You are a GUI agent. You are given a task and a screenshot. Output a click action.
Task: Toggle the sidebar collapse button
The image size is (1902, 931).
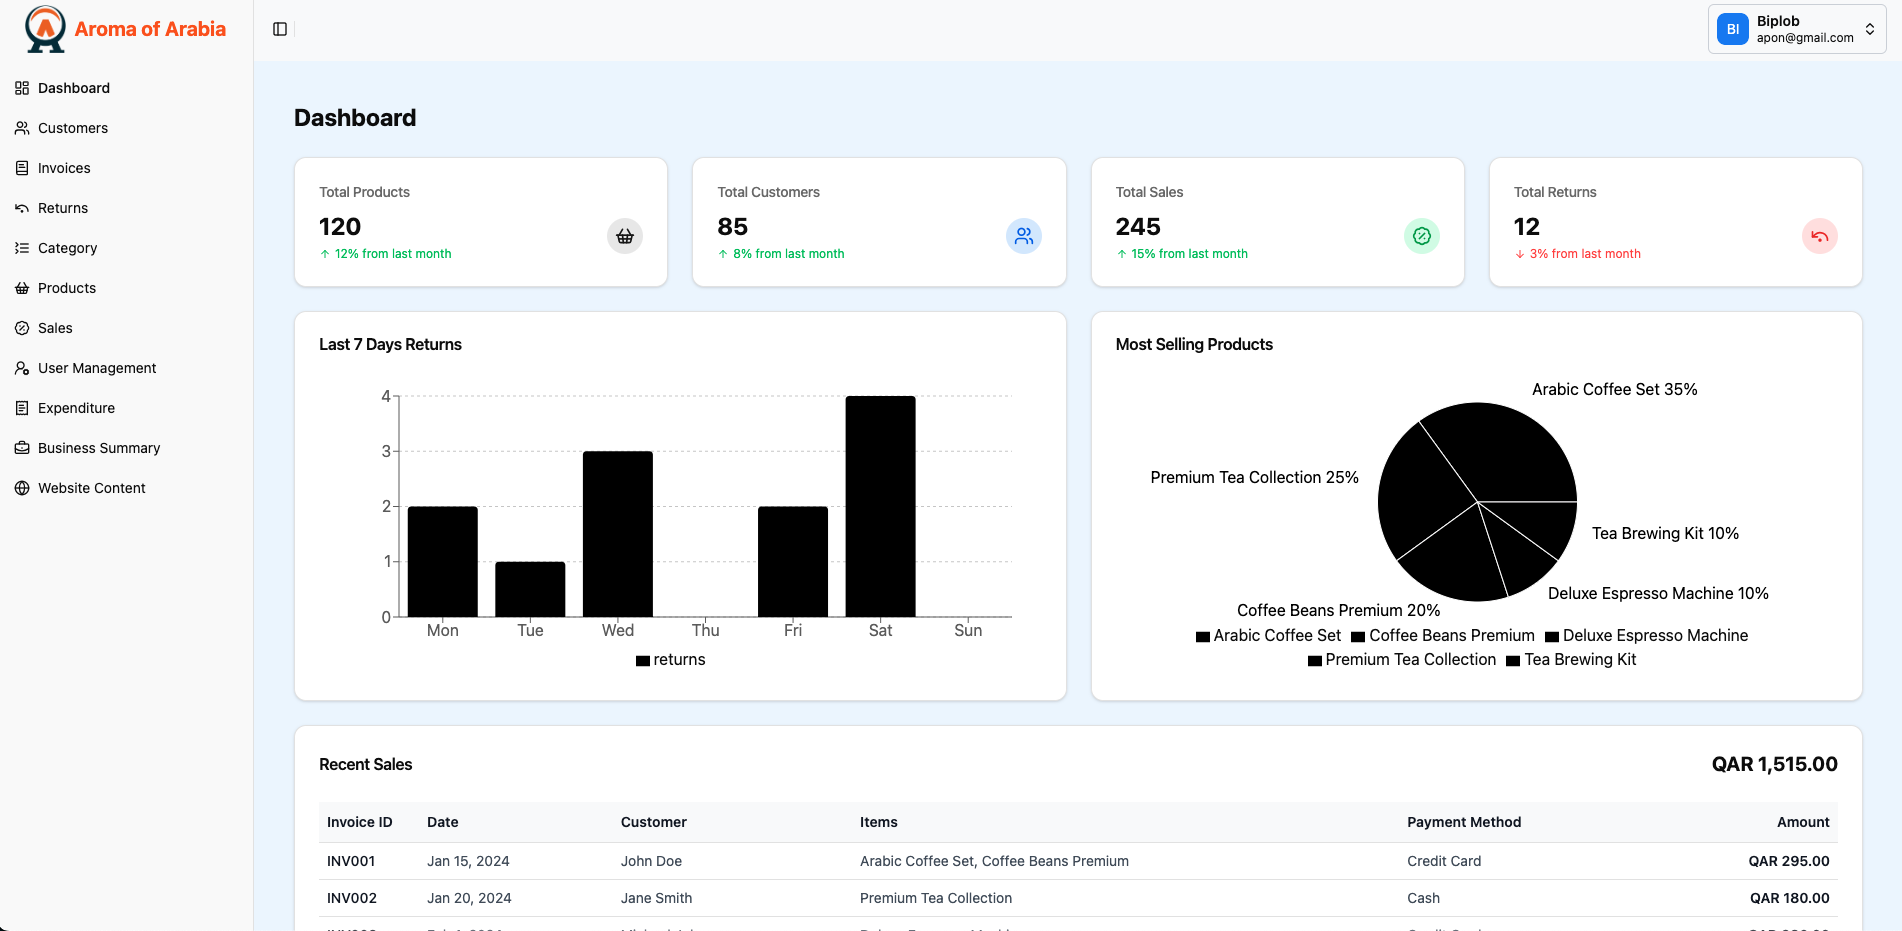point(280,29)
